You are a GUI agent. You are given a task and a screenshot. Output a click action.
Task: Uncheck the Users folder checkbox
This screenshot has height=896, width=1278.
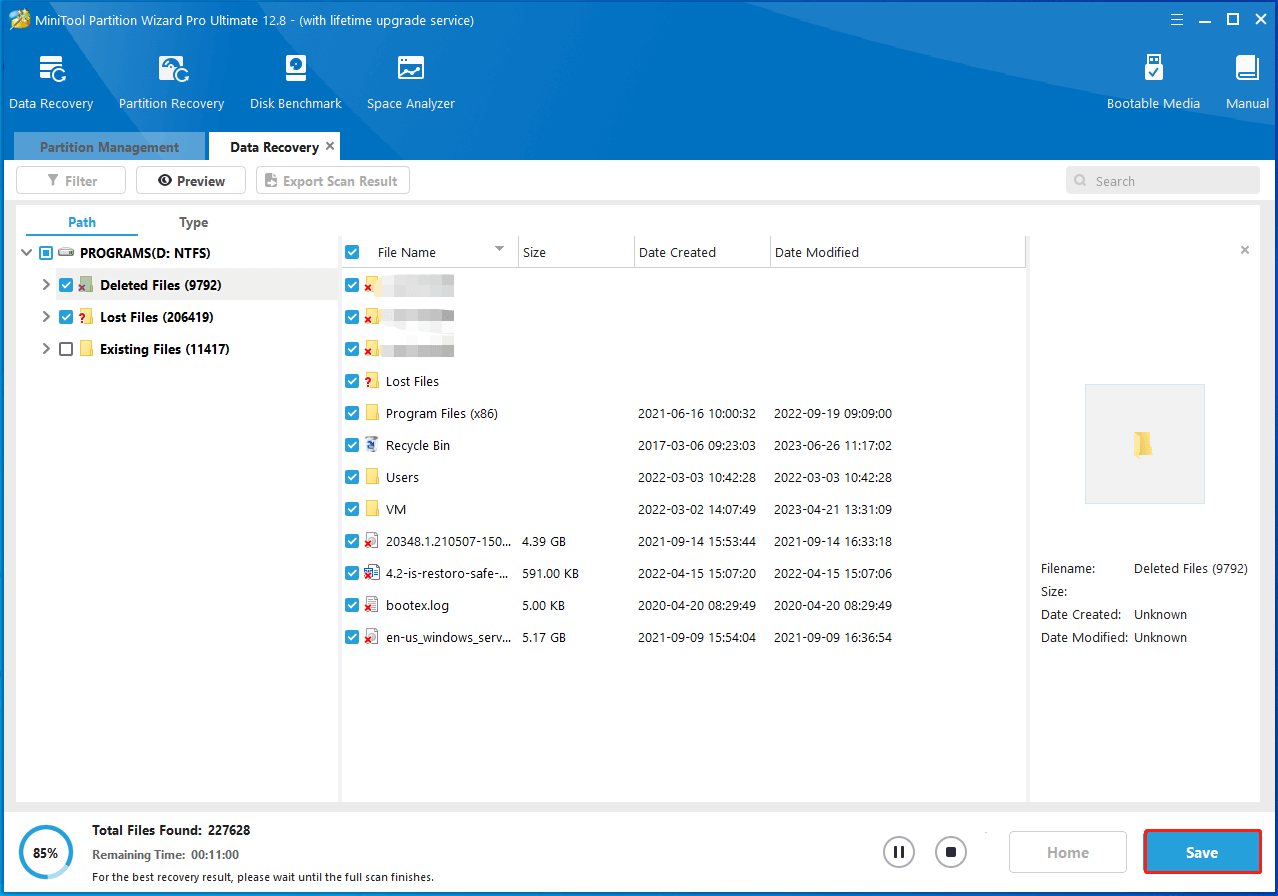point(352,477)
